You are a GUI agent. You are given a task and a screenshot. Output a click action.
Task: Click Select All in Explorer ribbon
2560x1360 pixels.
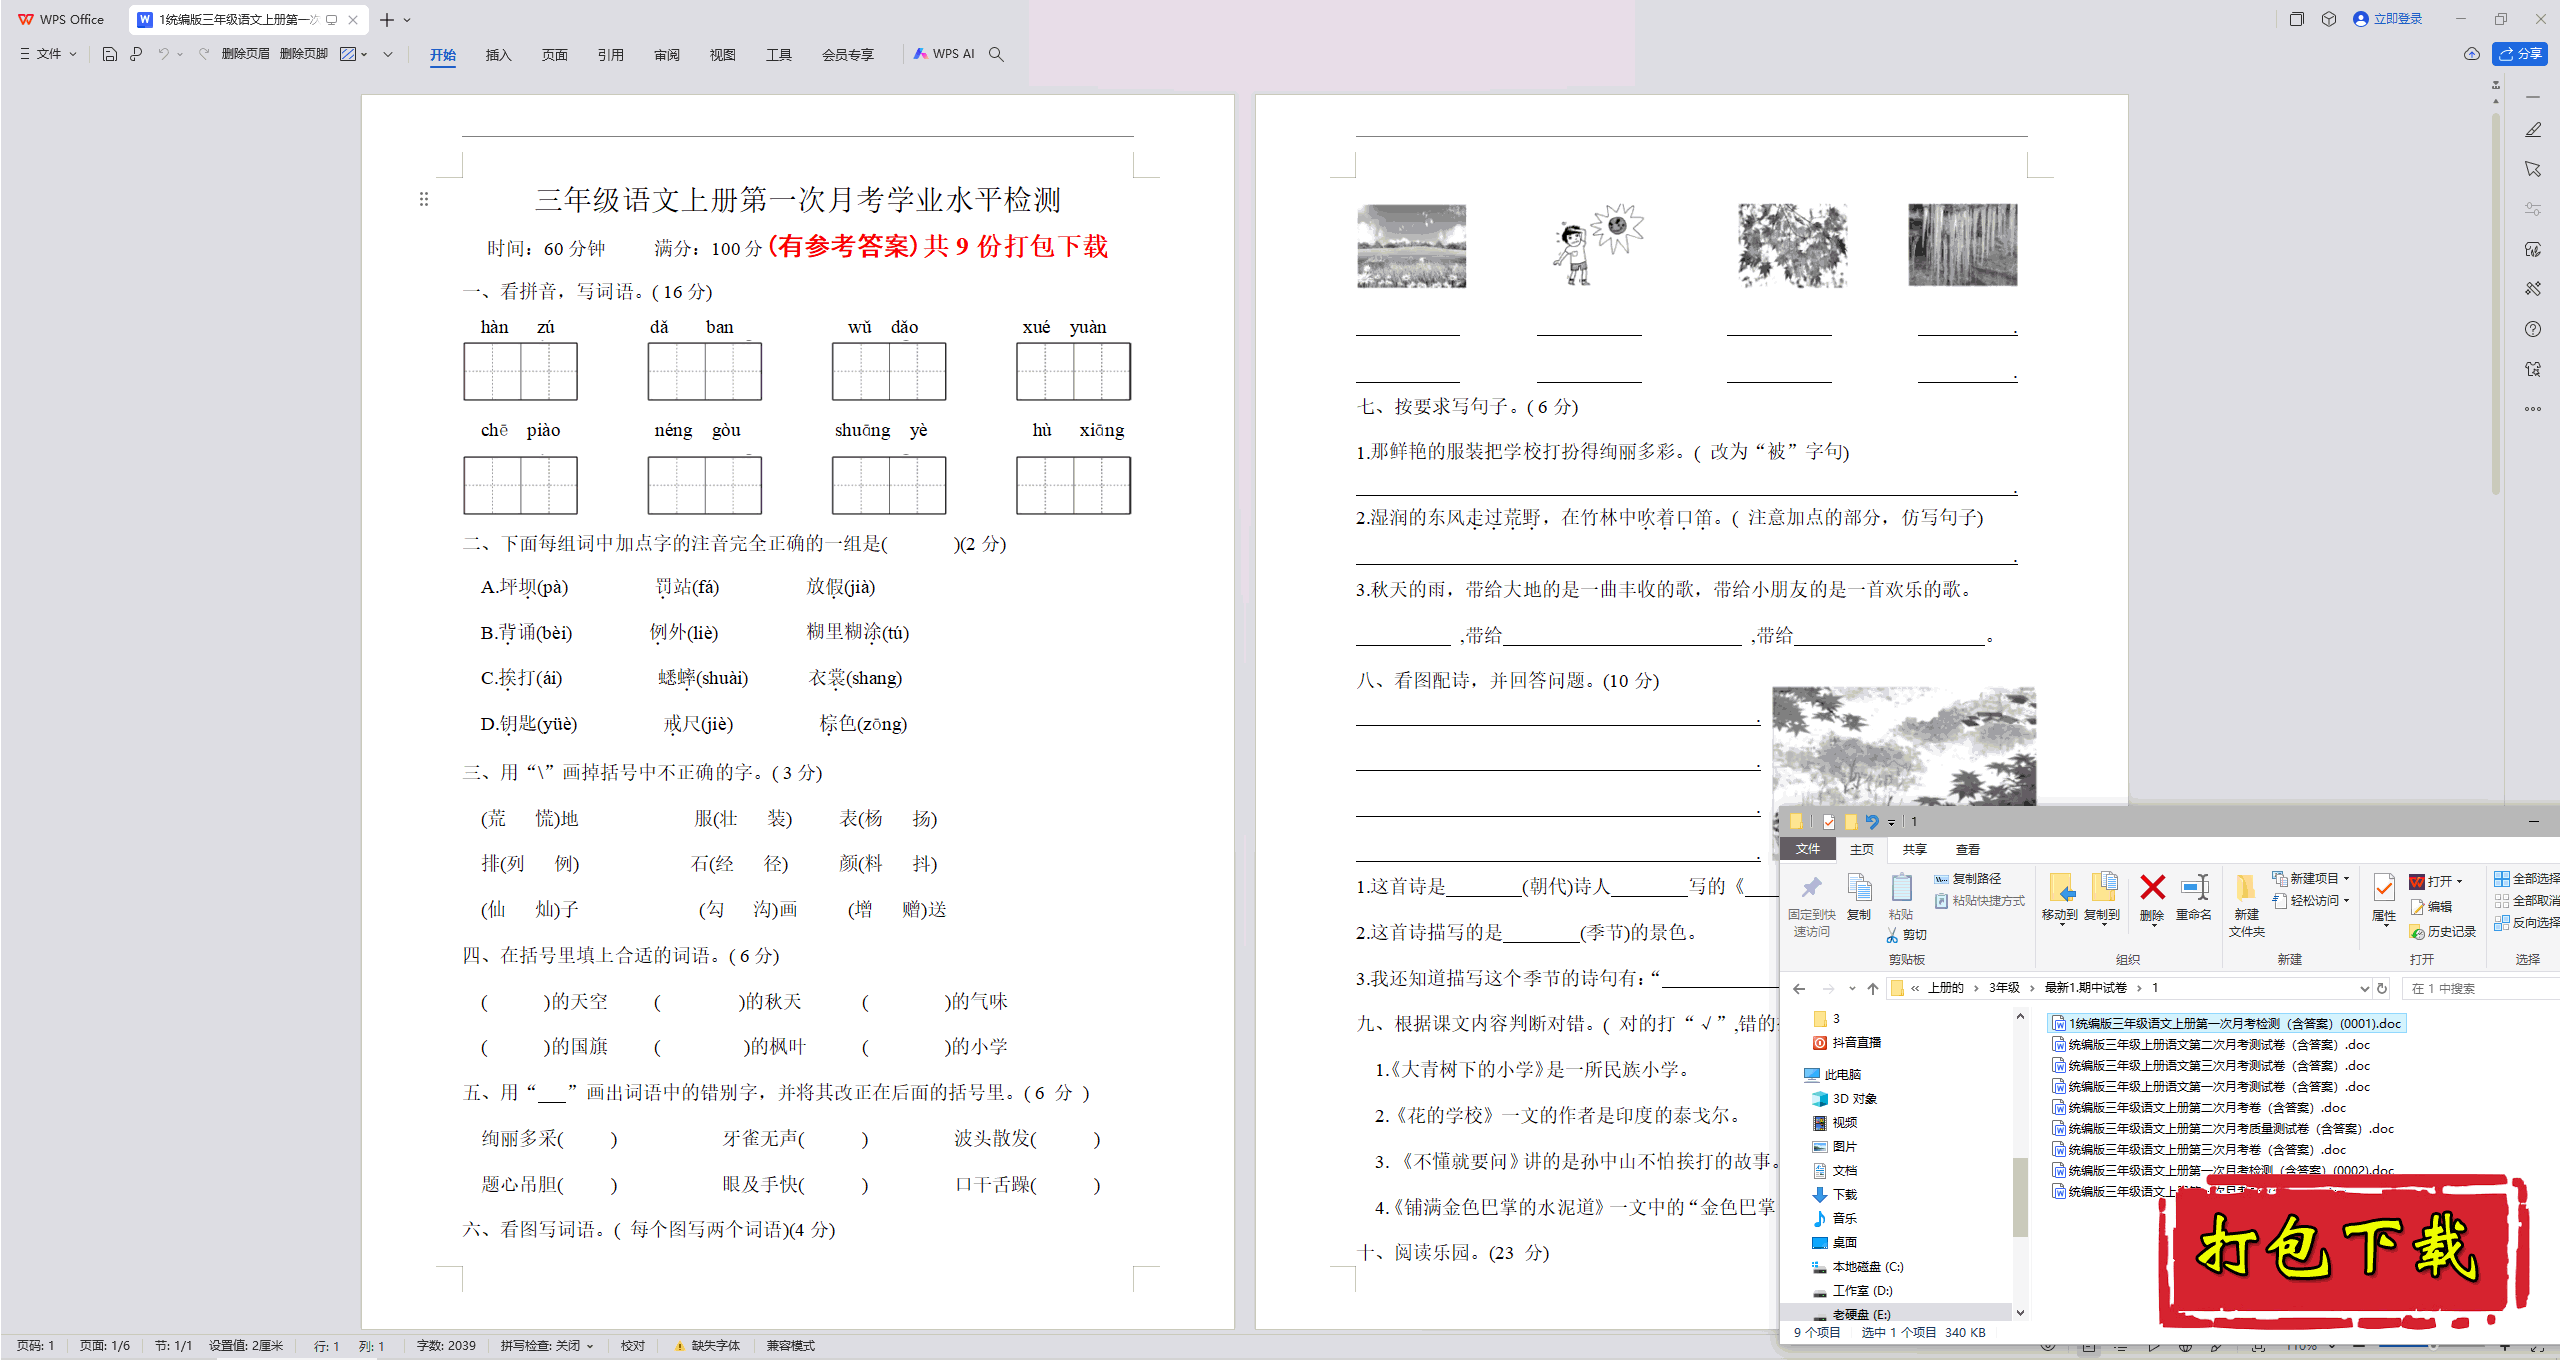pyautogui.click(x=2527, y=878)
